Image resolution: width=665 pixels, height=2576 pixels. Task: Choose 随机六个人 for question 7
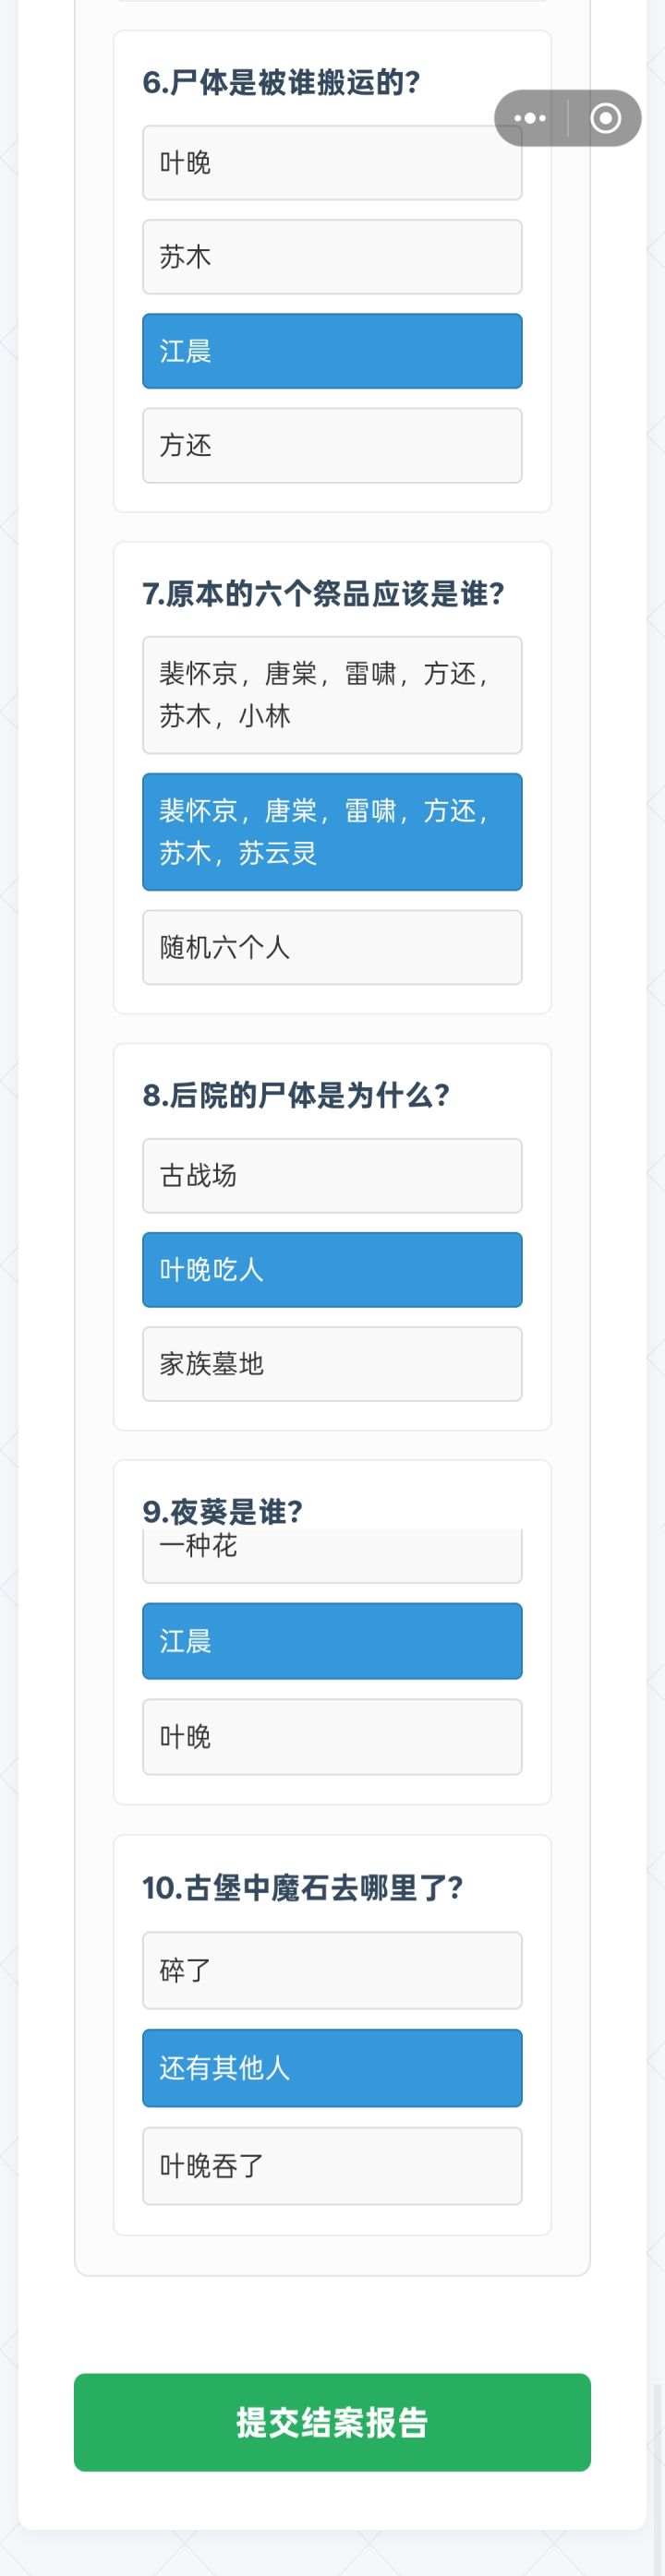332,947
